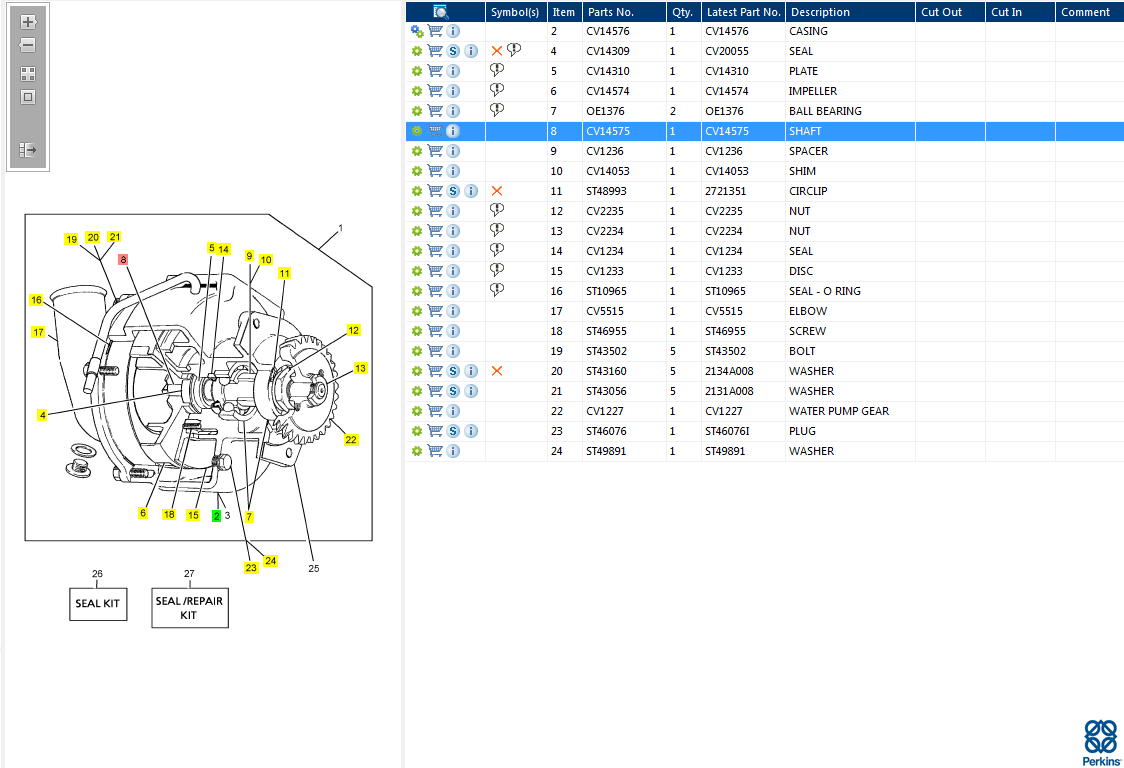
Task: Click the green callout 2 on diagram
Action: pos(216,516)
